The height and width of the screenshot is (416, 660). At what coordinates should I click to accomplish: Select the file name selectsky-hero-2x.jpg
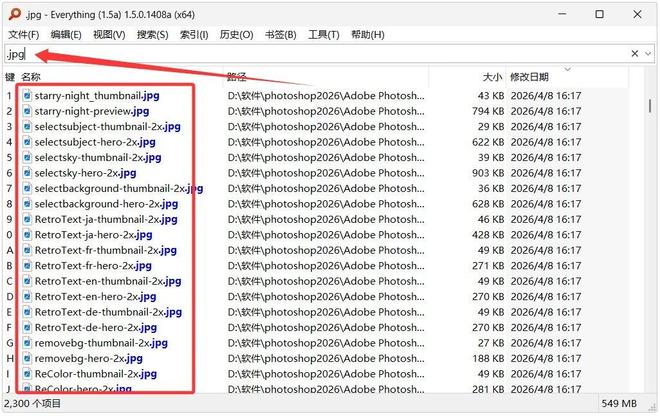click(x=85, y=173)
